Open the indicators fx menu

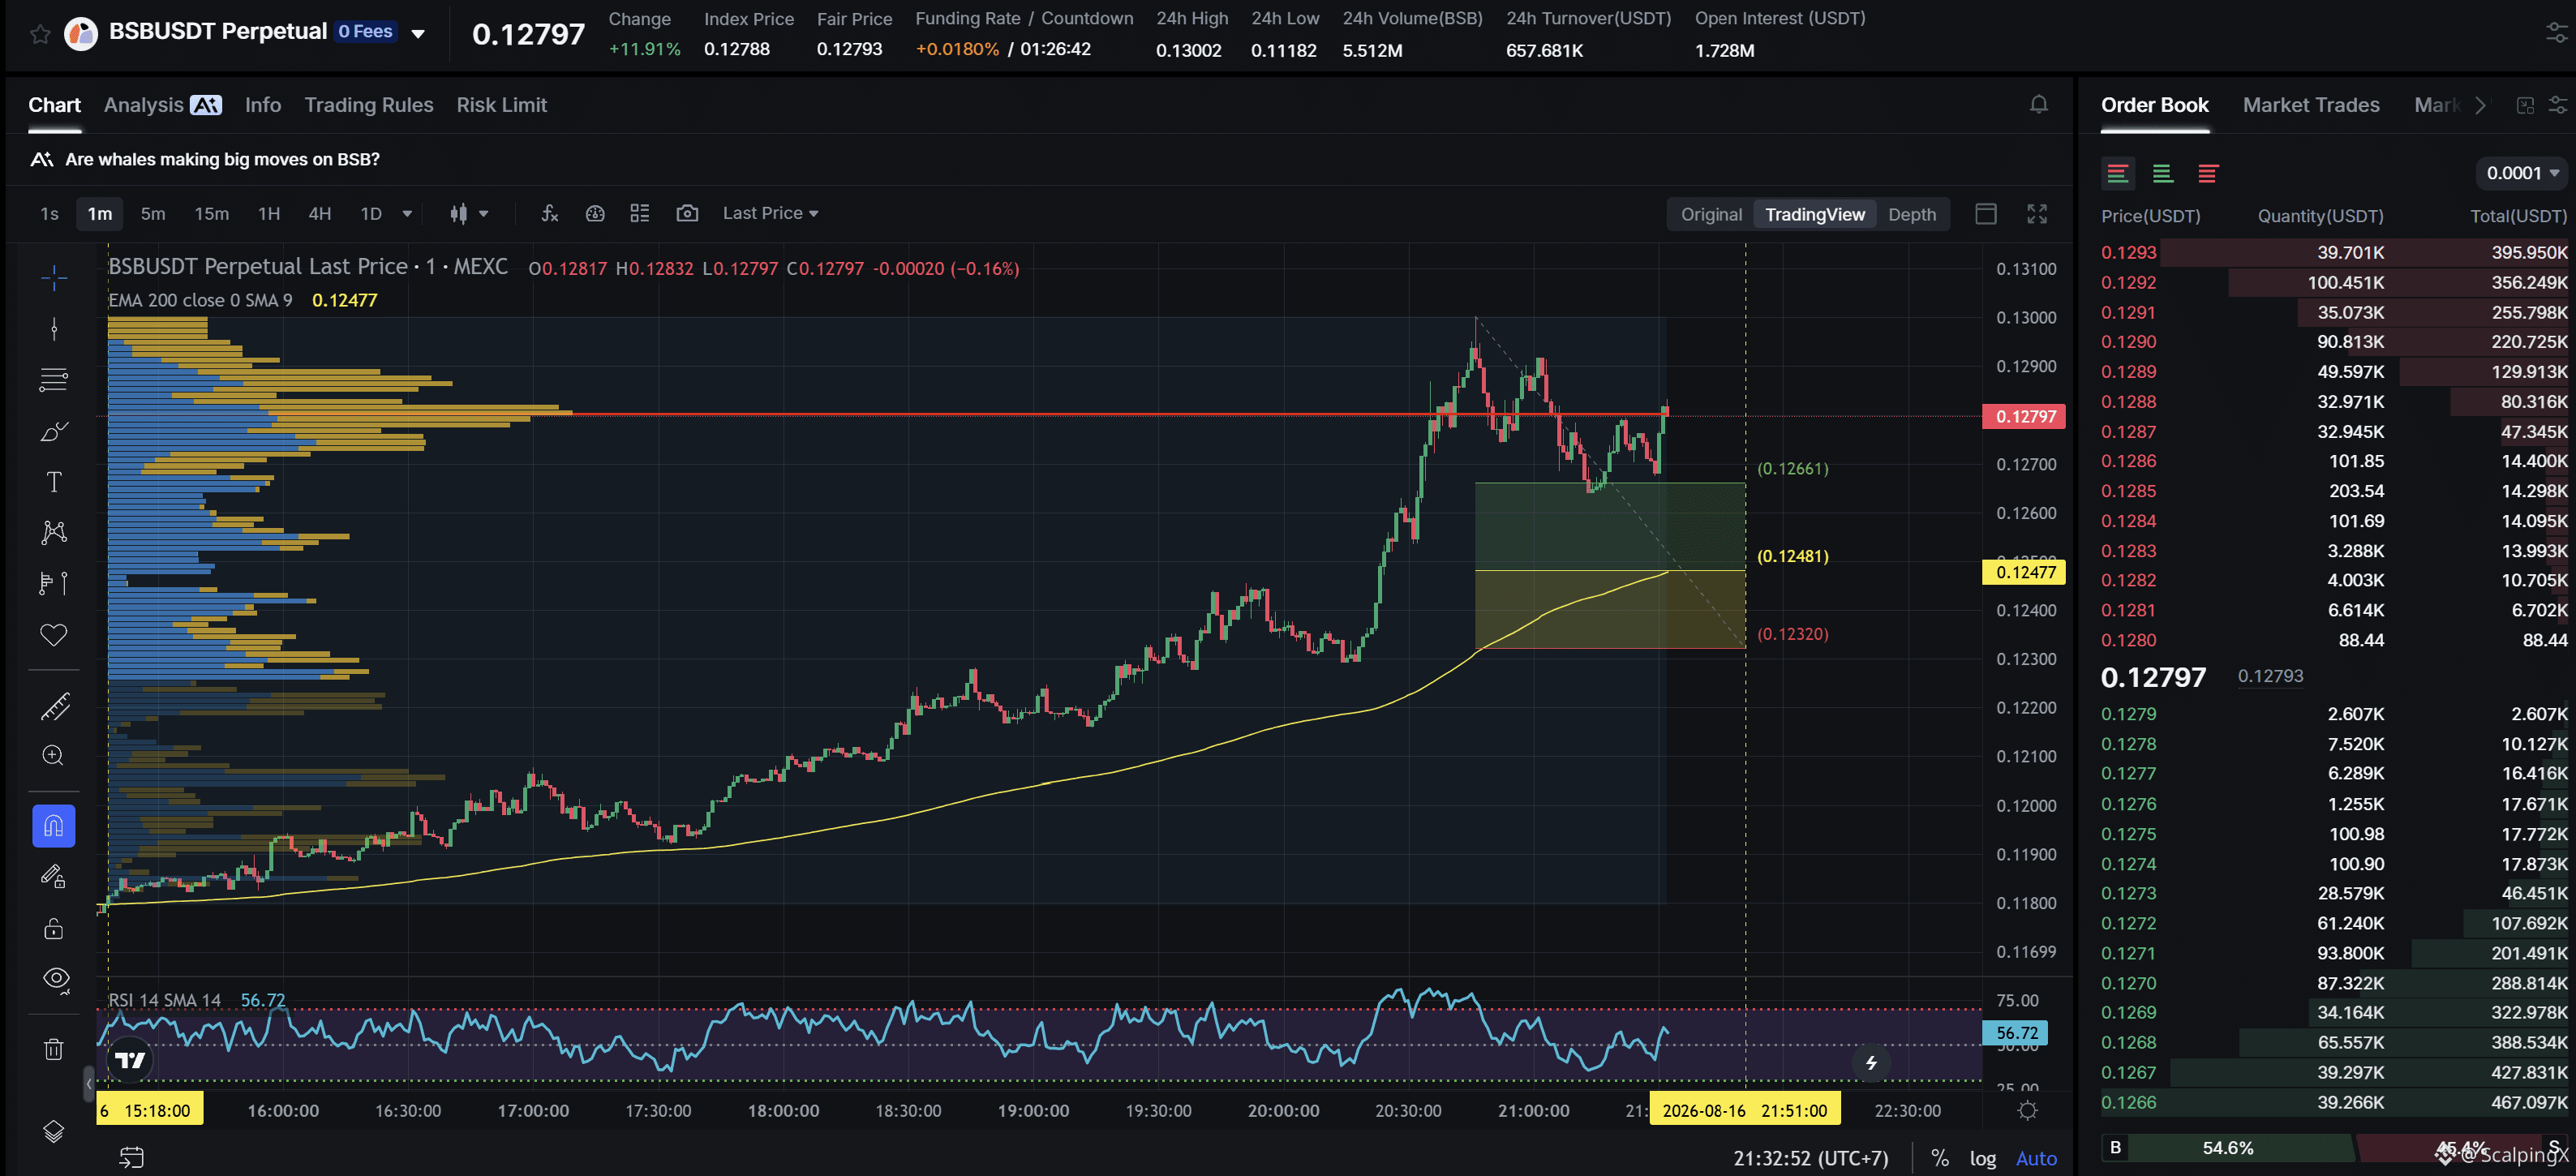point(550,213)
